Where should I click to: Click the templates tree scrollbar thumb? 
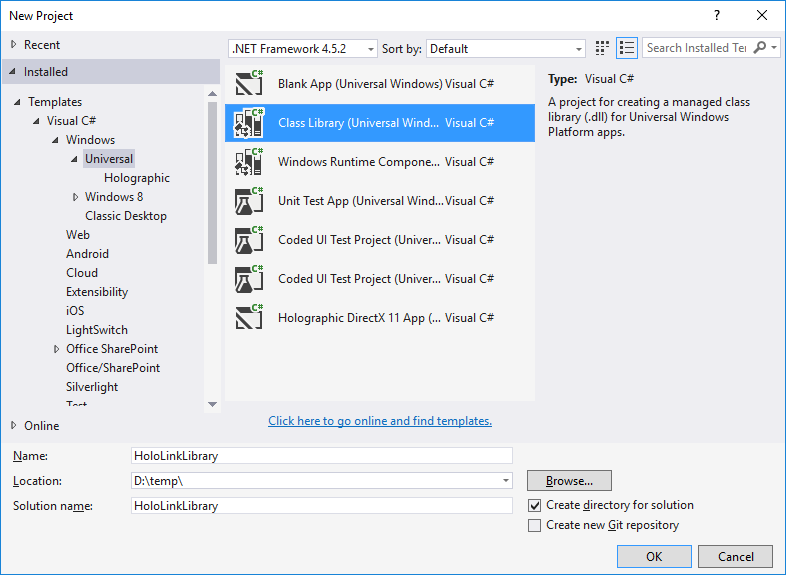(213, 183)
